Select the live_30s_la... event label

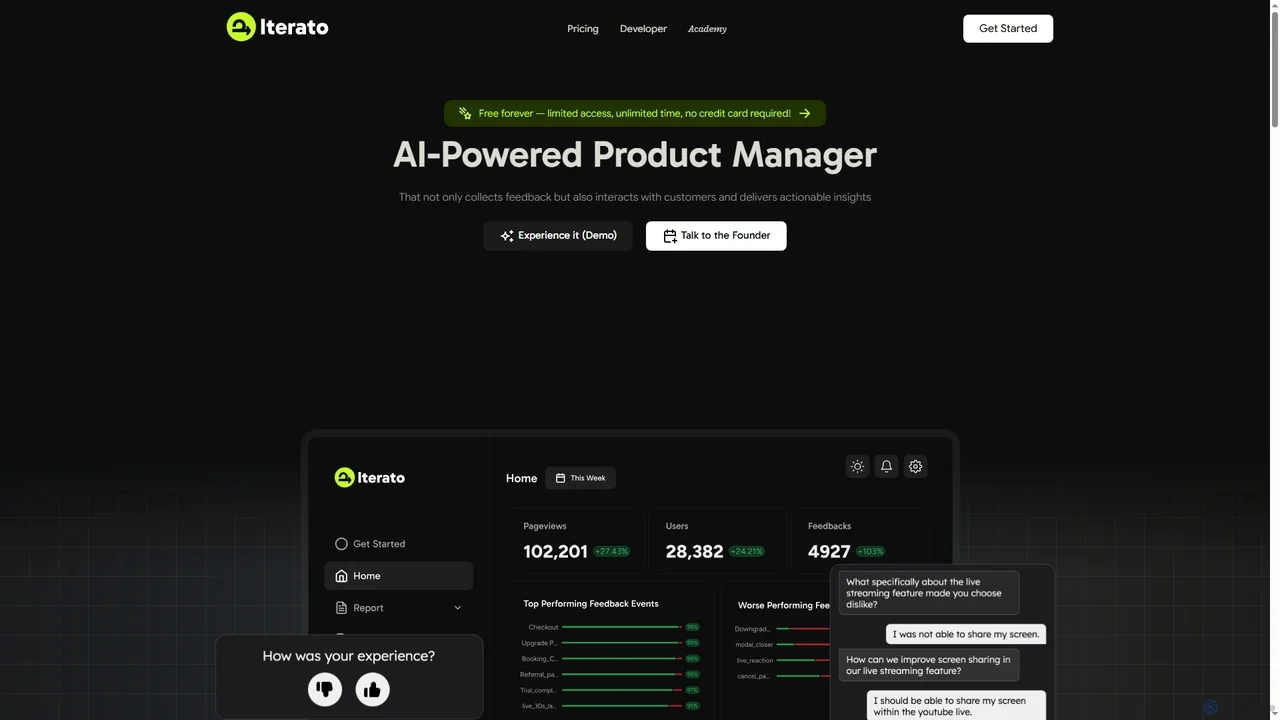click(x=540, y=706)
